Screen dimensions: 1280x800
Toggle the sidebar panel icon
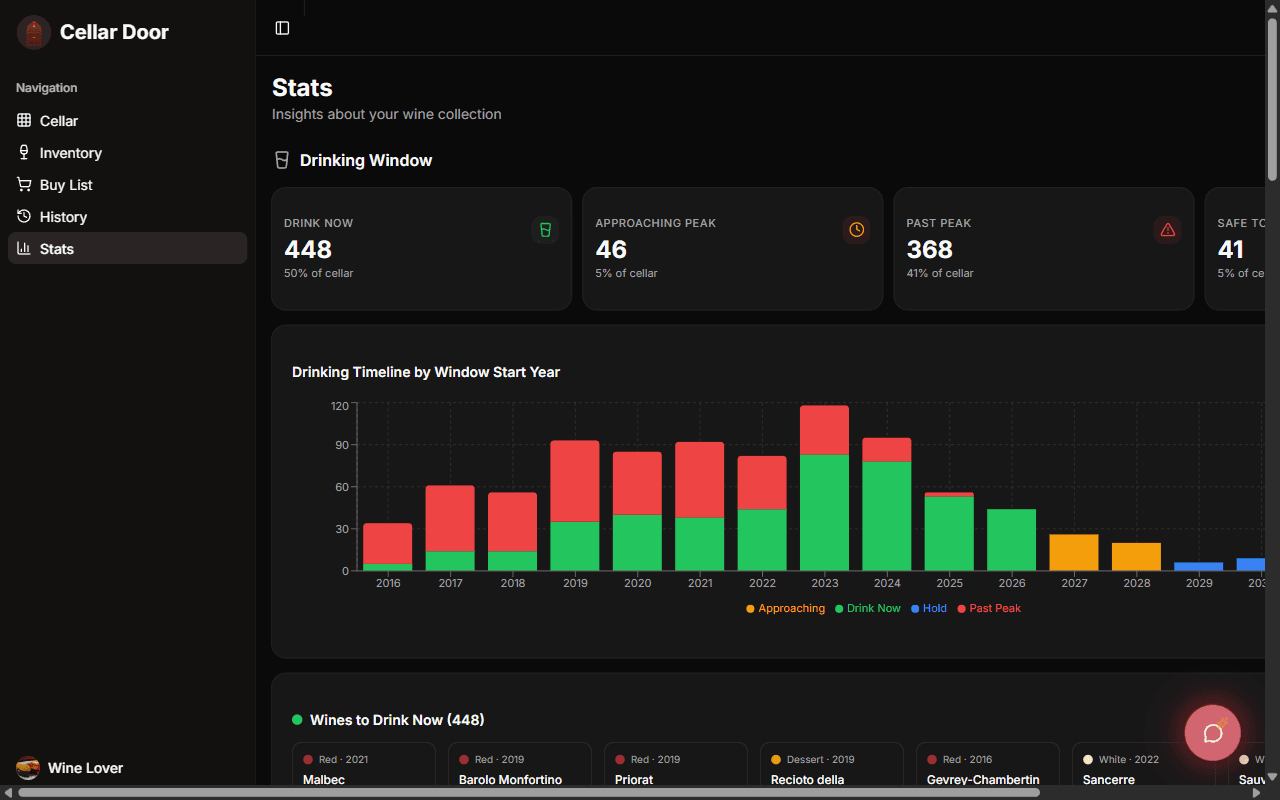click(282, 28)
